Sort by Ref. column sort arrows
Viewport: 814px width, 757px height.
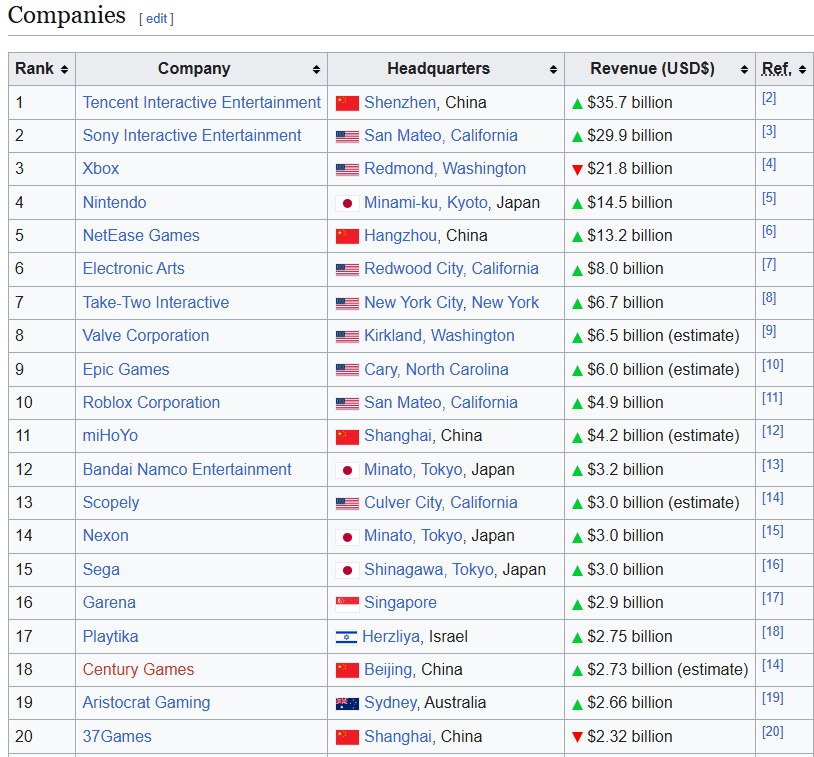[803, 70]
